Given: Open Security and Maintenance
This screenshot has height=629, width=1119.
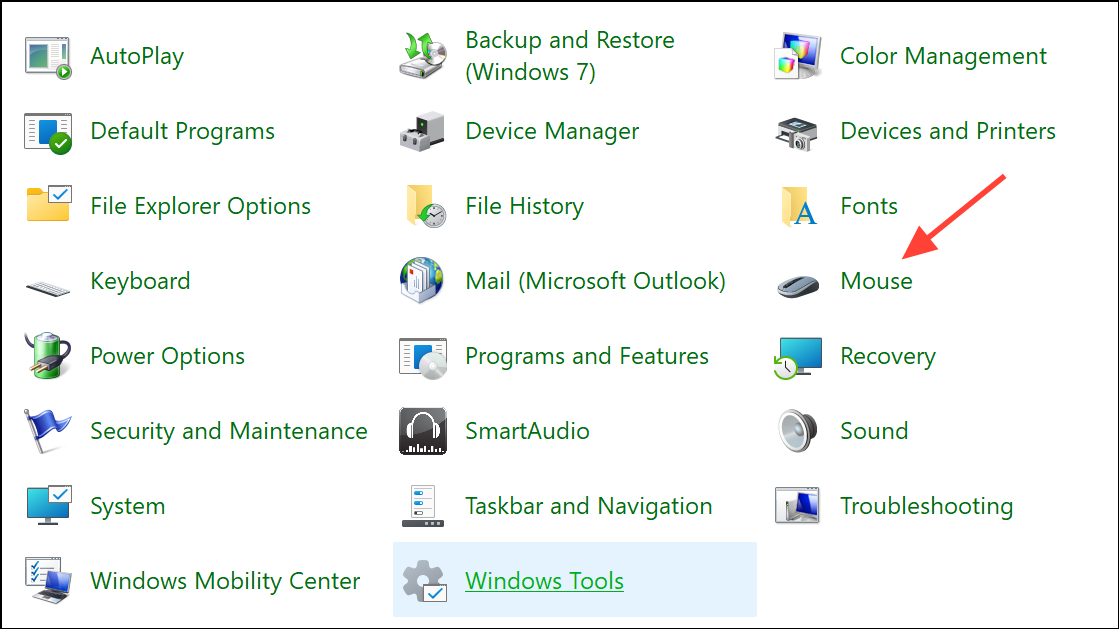Looking at the screenshot, I should point(228,431).
